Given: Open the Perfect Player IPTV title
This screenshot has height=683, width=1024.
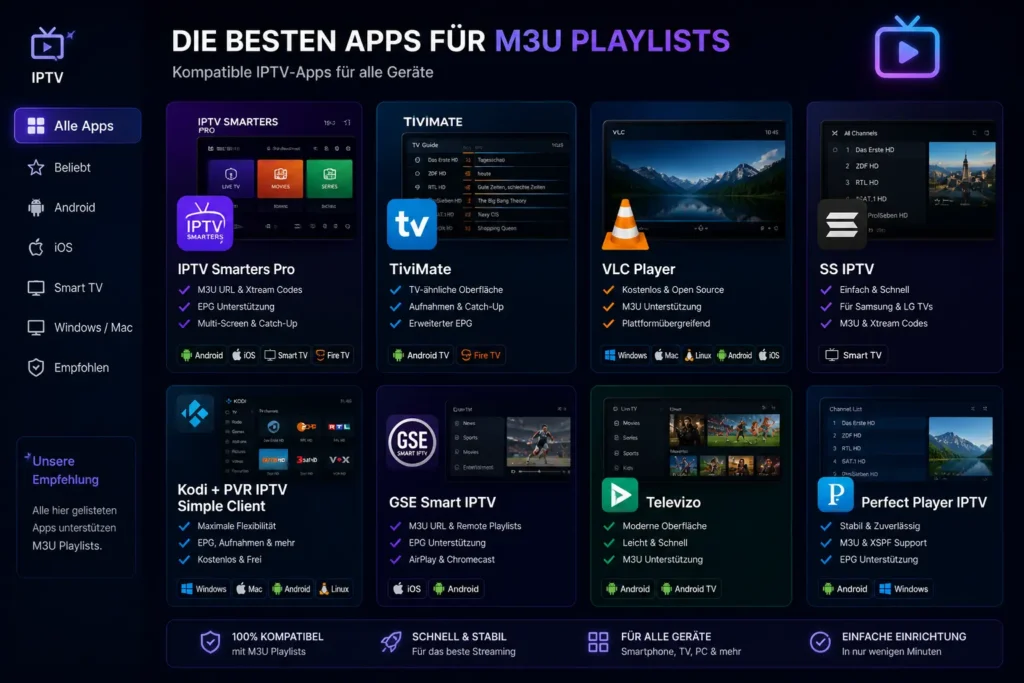Looking at the screenshot, I should click(923, 502).
